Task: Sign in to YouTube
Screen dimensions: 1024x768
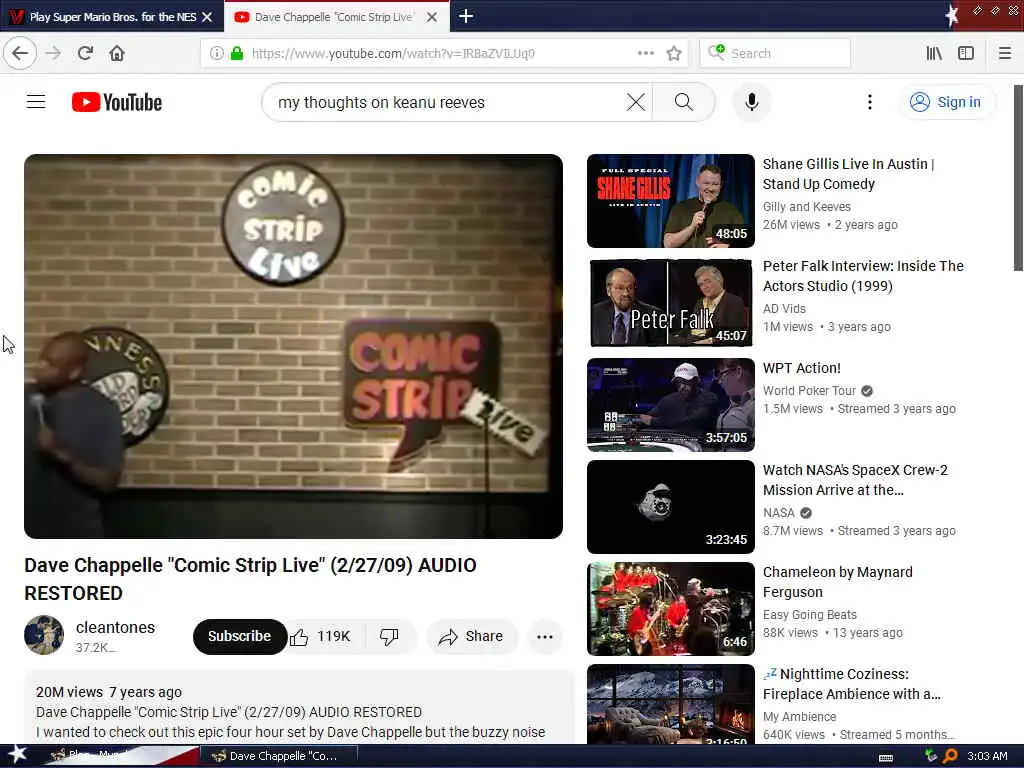Action: (x=947, y=102)
